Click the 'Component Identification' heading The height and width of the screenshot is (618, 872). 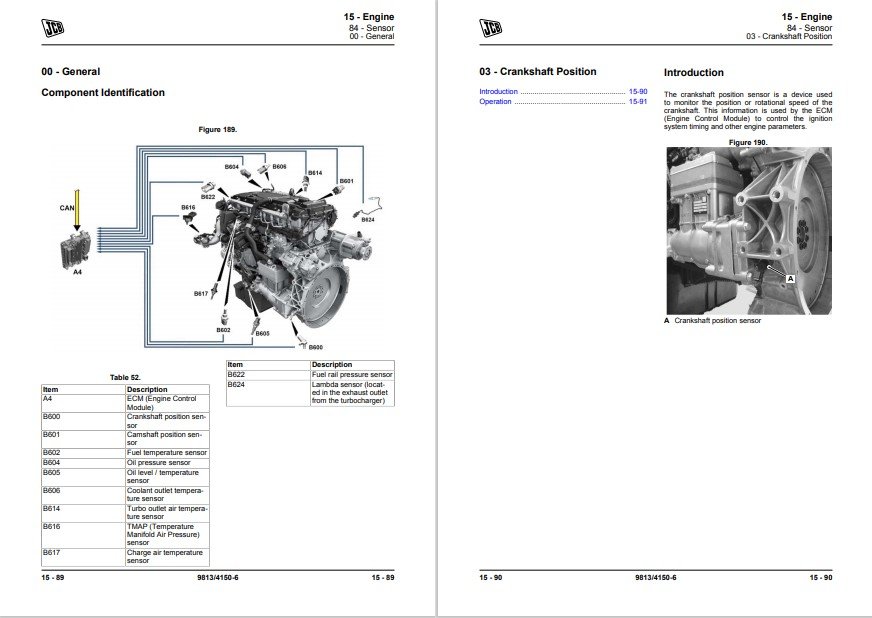103,93
